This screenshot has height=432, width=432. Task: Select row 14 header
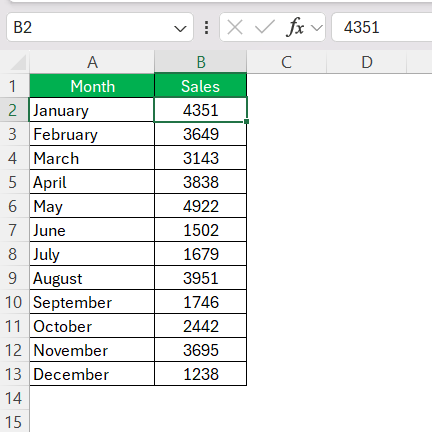14,398
